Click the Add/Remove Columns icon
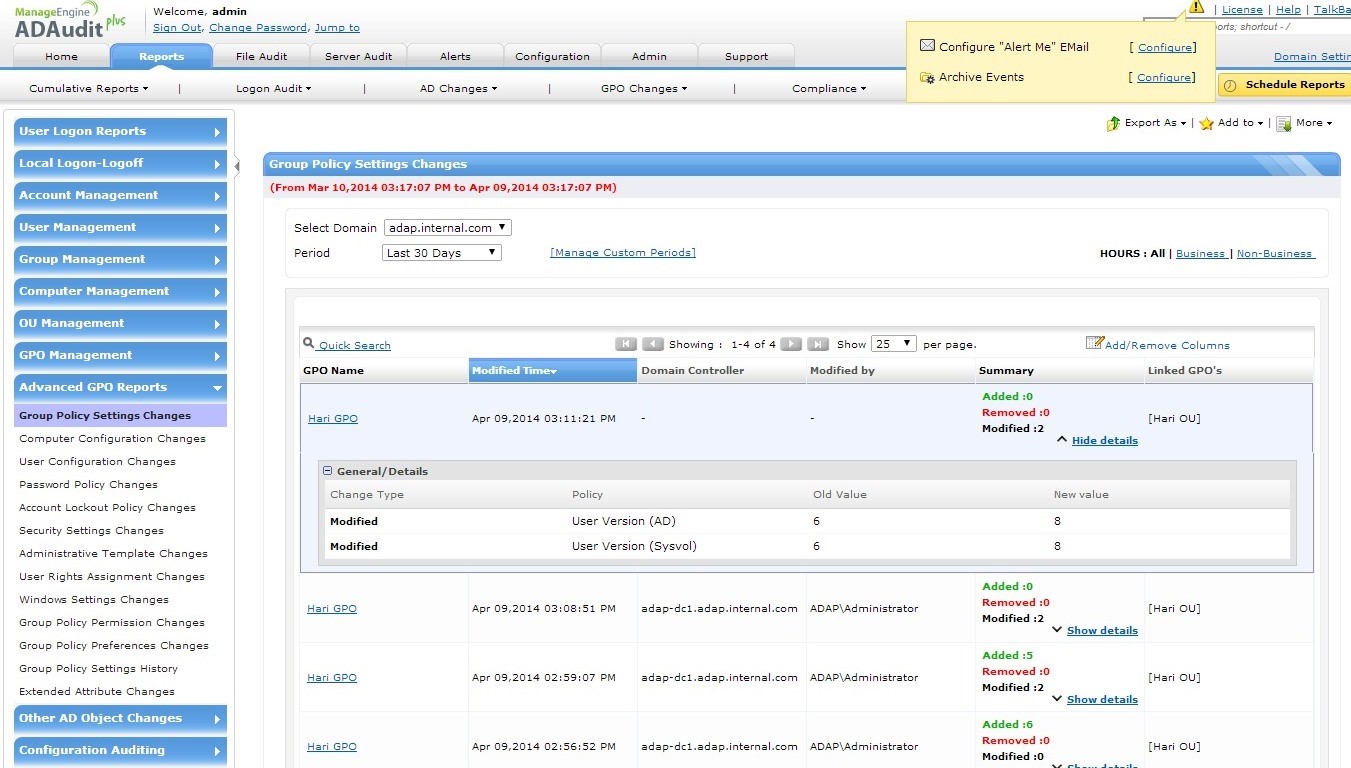The width and height of the screenshot is (1351, 768). [x=1094, y=343]
